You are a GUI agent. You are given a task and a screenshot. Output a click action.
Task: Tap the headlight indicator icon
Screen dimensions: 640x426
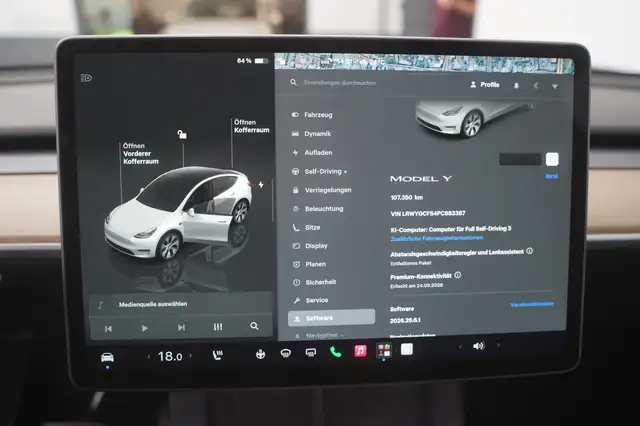(86, 78)
